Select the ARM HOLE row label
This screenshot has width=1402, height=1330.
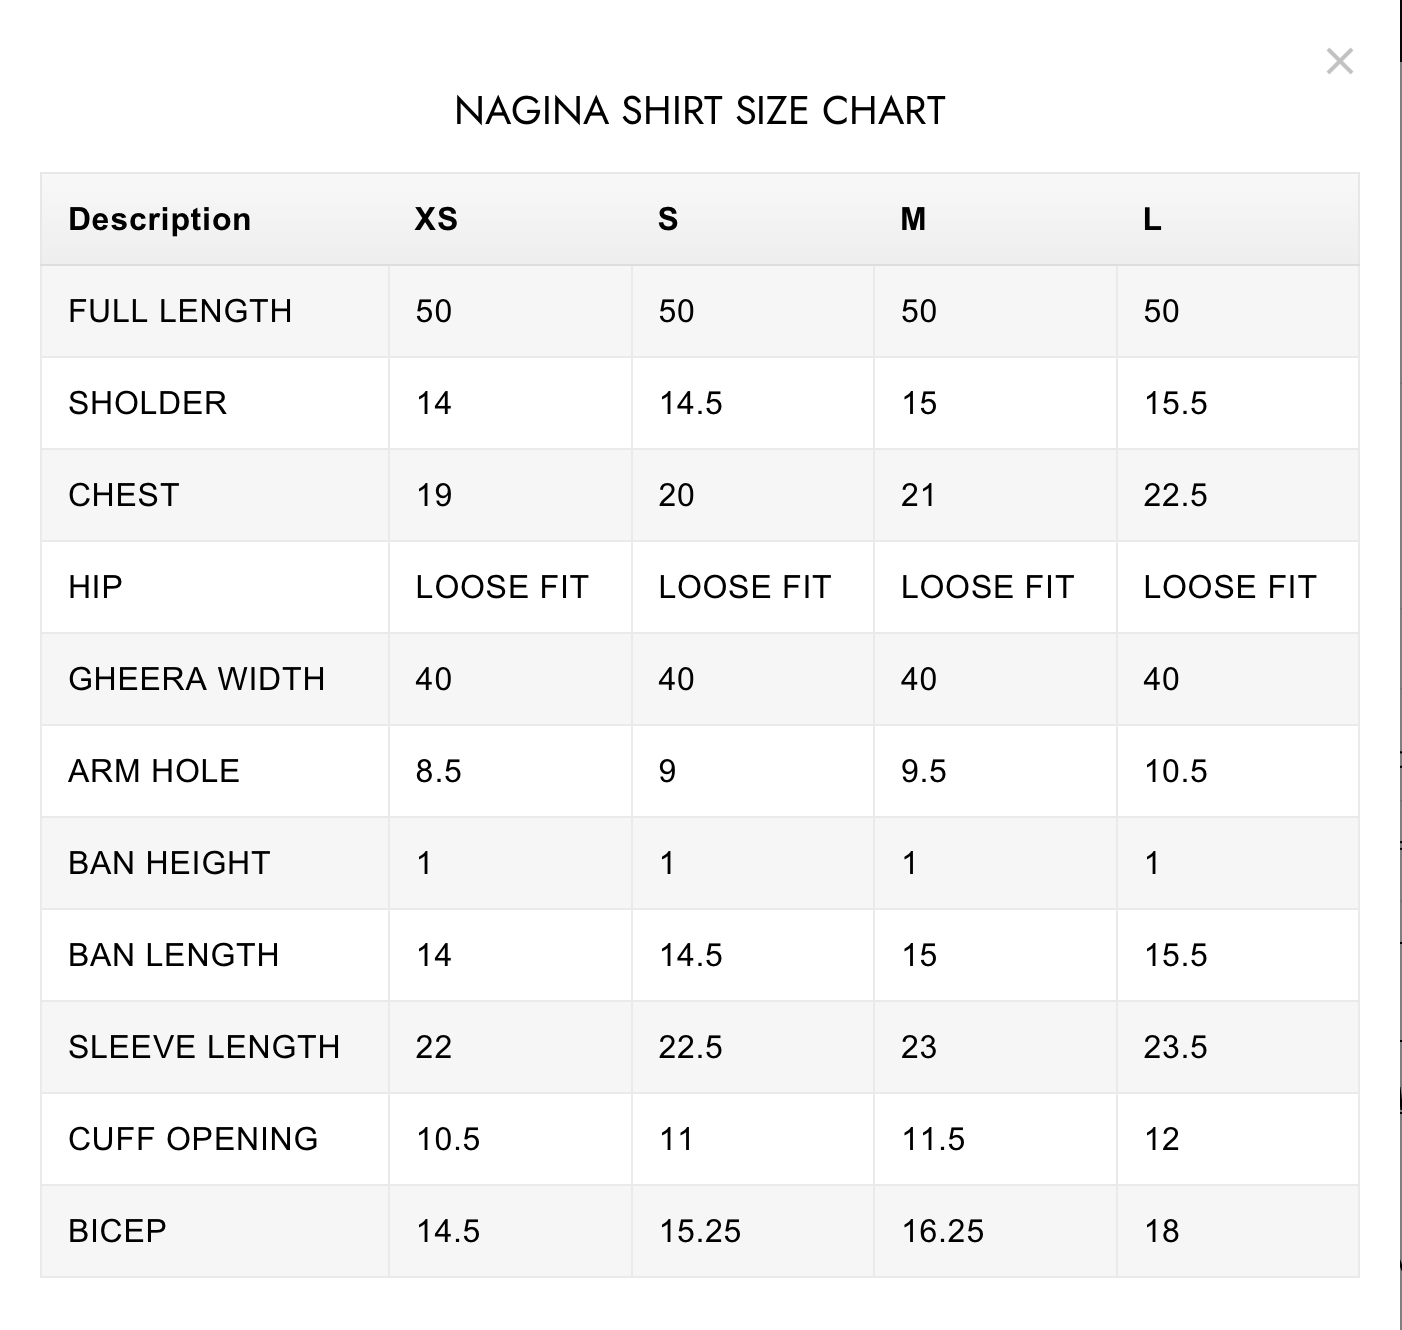point(154,771)
